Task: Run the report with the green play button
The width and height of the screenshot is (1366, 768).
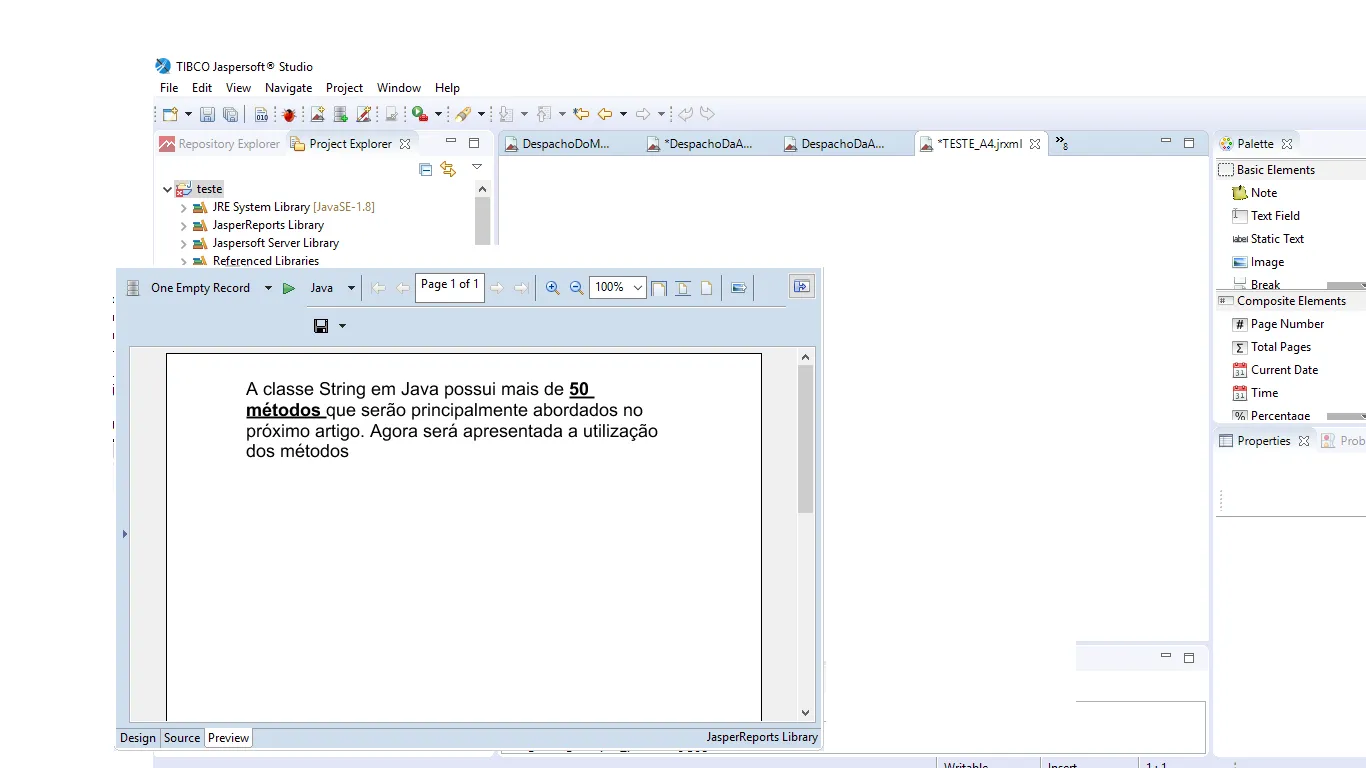Action: point(289,288)
